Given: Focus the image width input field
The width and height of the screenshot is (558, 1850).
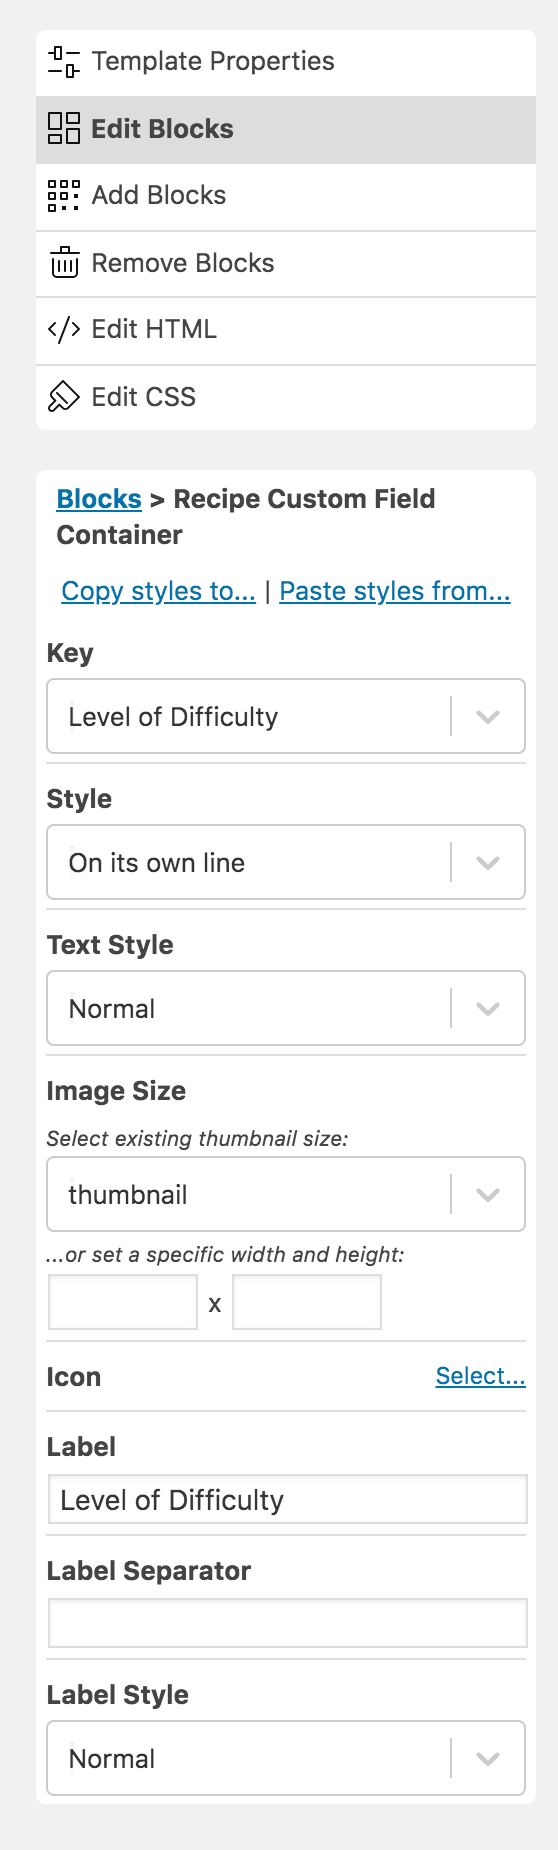Looking at the screenshot, I should (x=123, y=1302).
